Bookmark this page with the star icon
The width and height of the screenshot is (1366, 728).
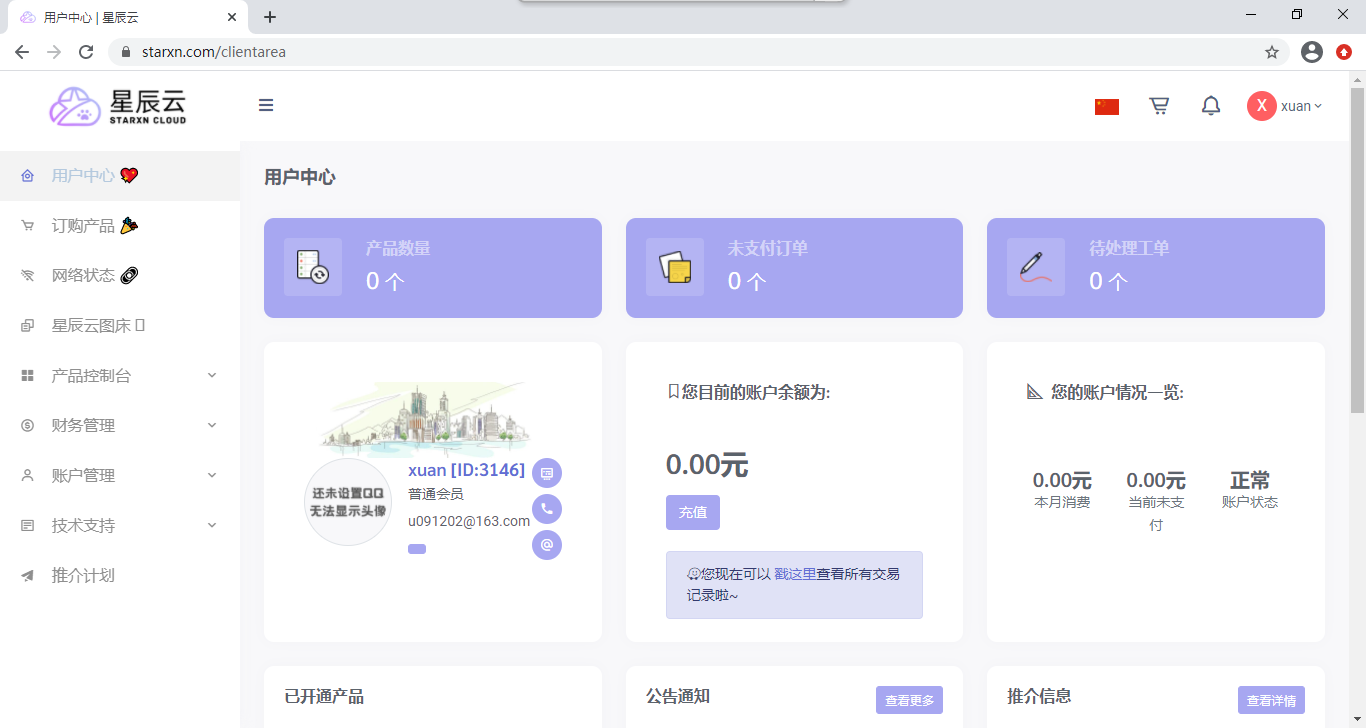1272,52
